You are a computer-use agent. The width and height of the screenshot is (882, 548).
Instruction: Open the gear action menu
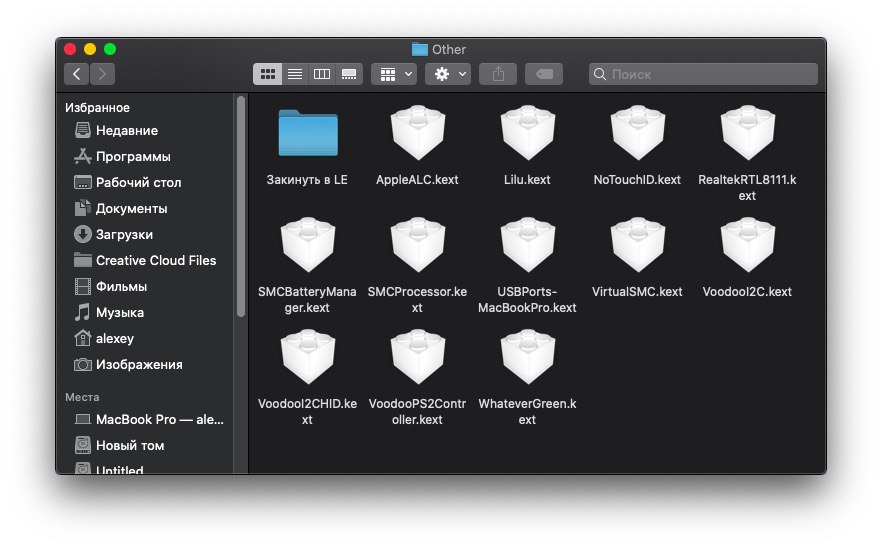pyautogui.click(x=448, y=74)
